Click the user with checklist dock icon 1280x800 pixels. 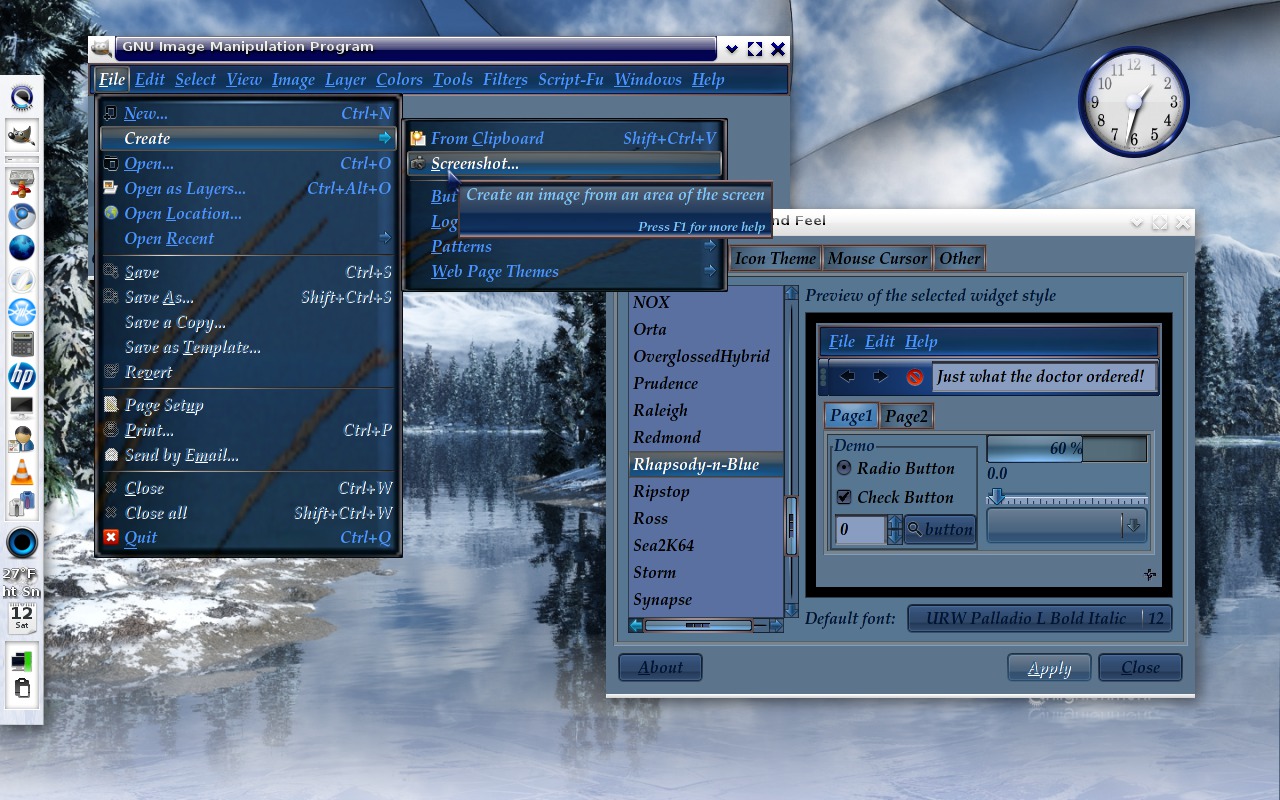click(22, 440)
